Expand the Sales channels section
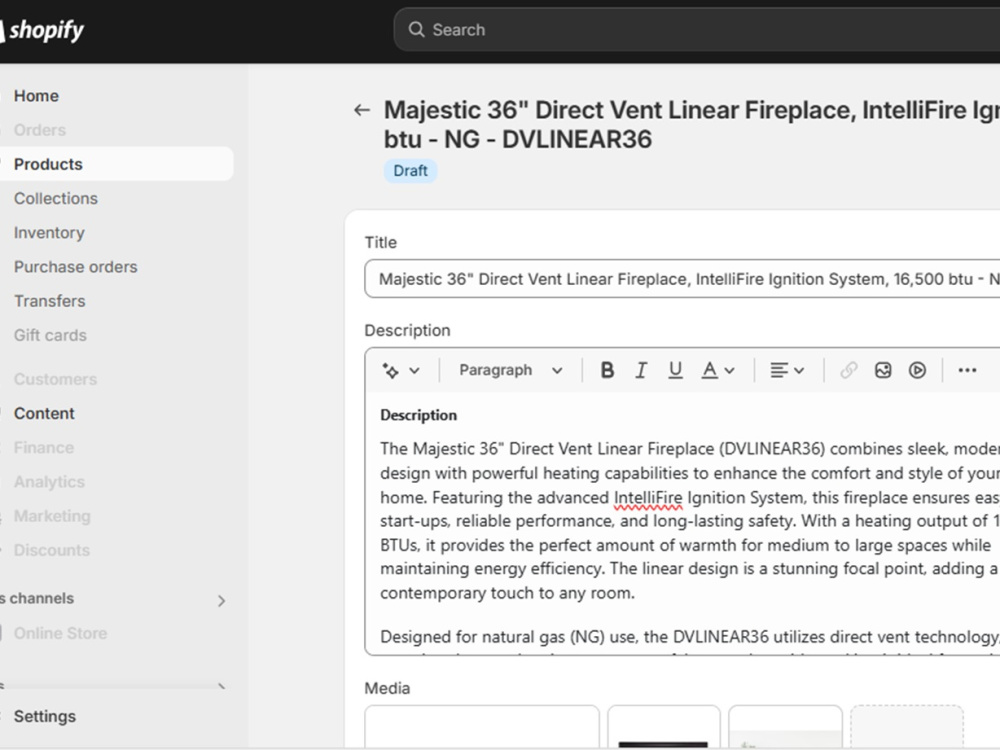 [221, 601]
